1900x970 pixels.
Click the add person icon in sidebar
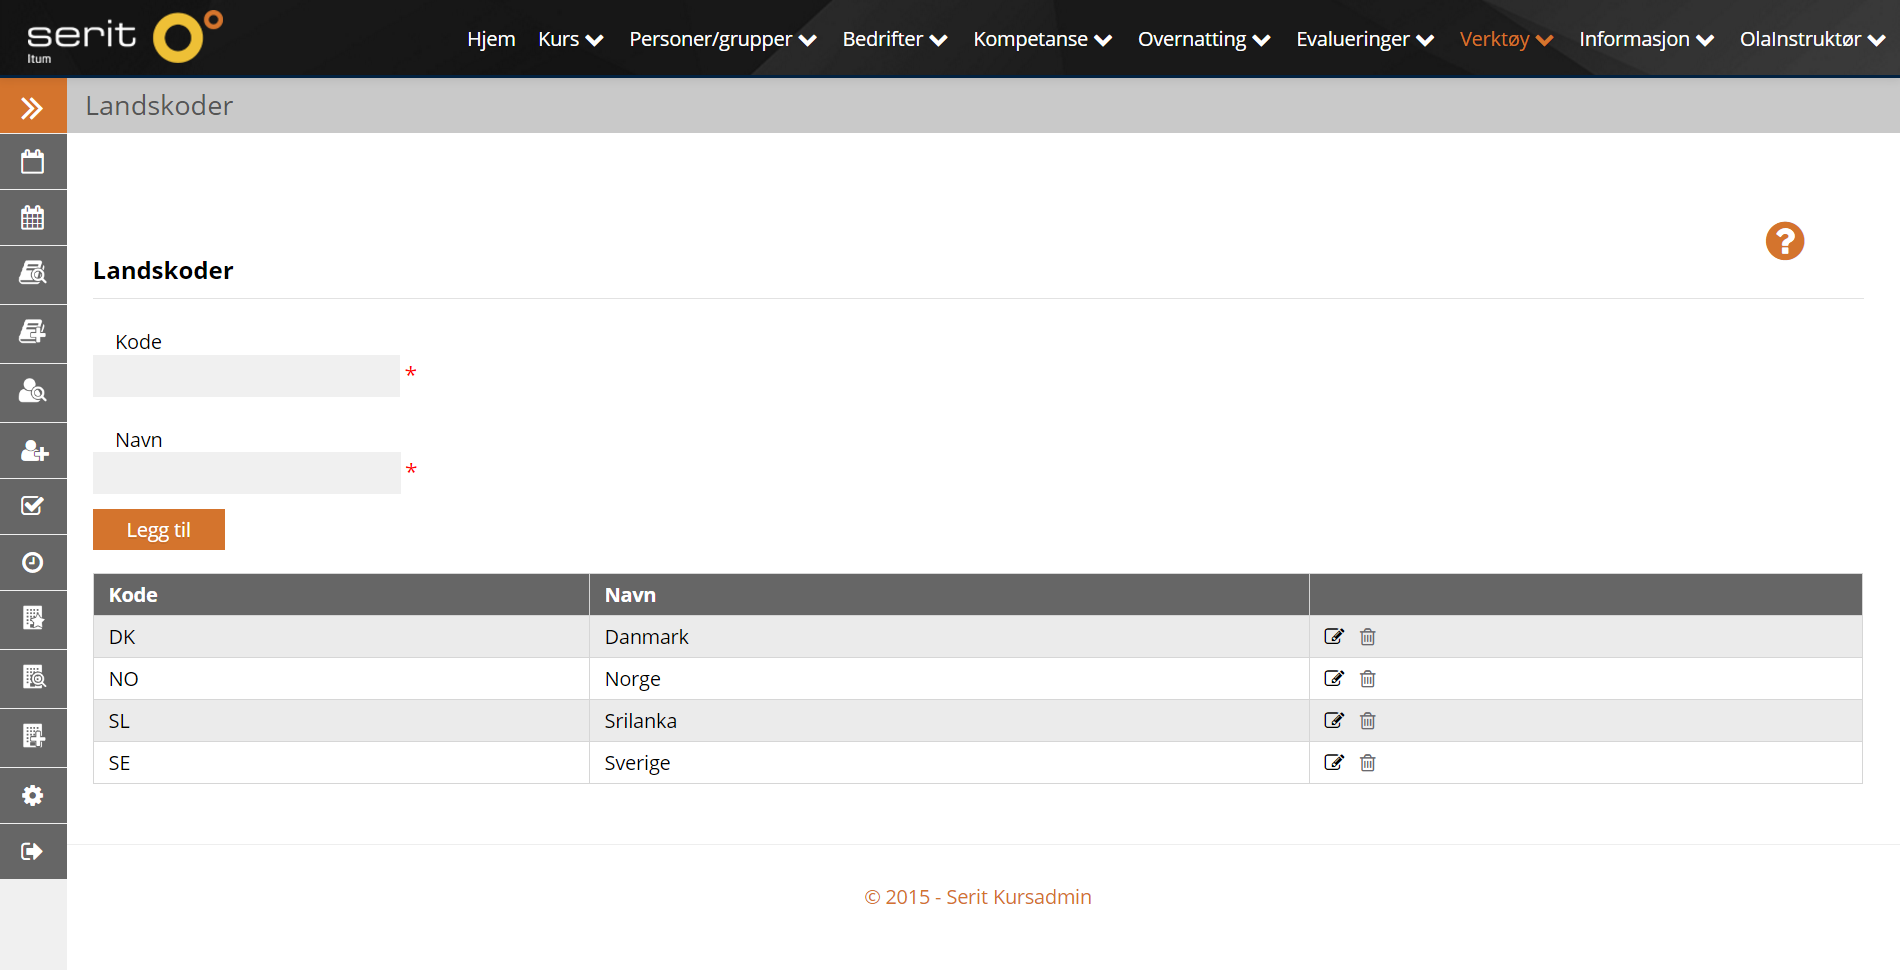pyautogui.click(x=33, y=451)
